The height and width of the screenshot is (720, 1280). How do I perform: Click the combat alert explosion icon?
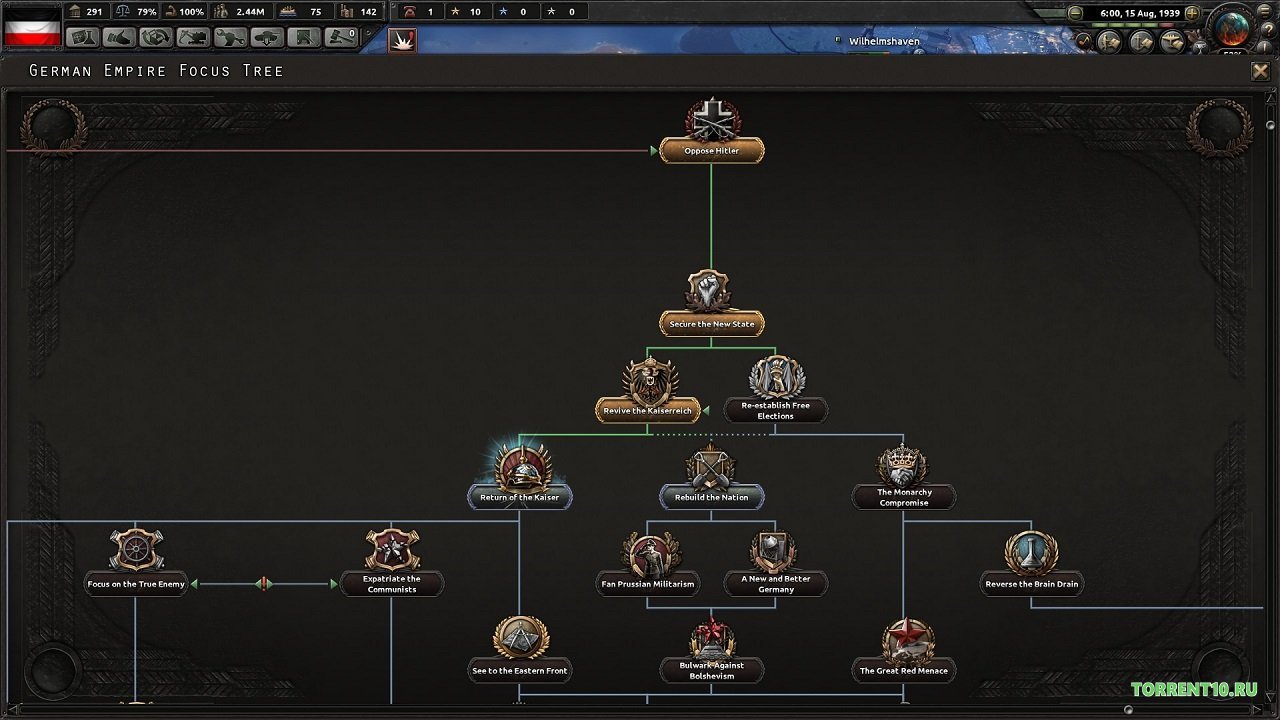[402, 41]
